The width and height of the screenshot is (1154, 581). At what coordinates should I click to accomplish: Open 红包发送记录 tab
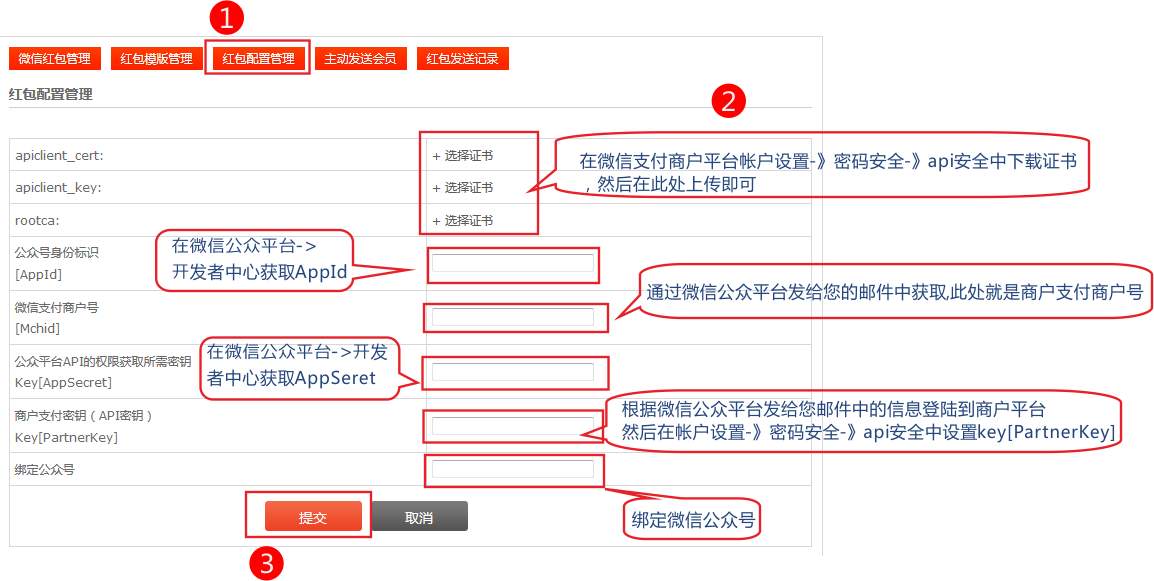463,59
